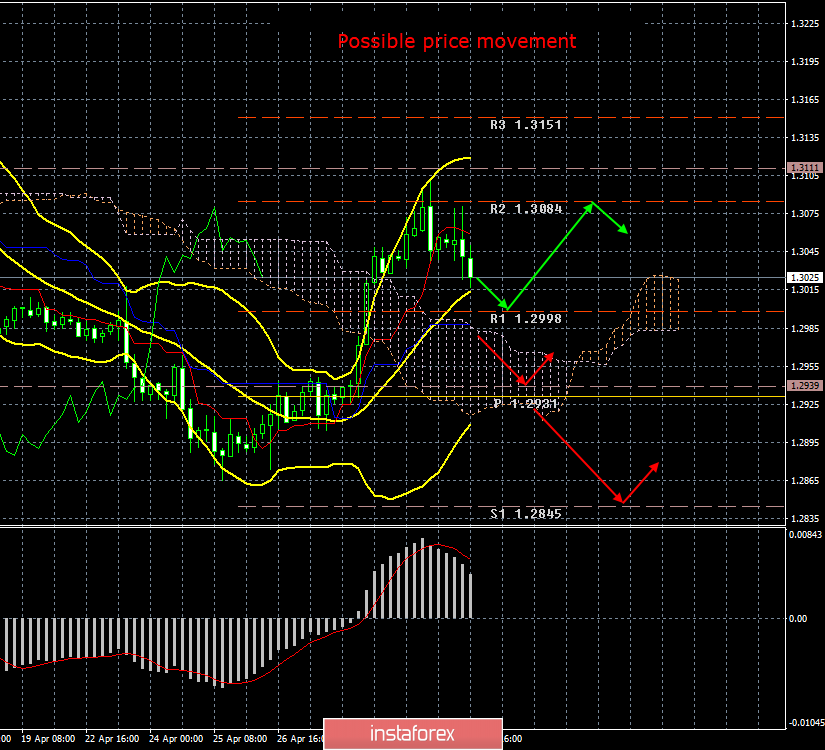Click the 1.3075 price axis label
This screenshot has height=750, width=825.
tap(805, 214)
